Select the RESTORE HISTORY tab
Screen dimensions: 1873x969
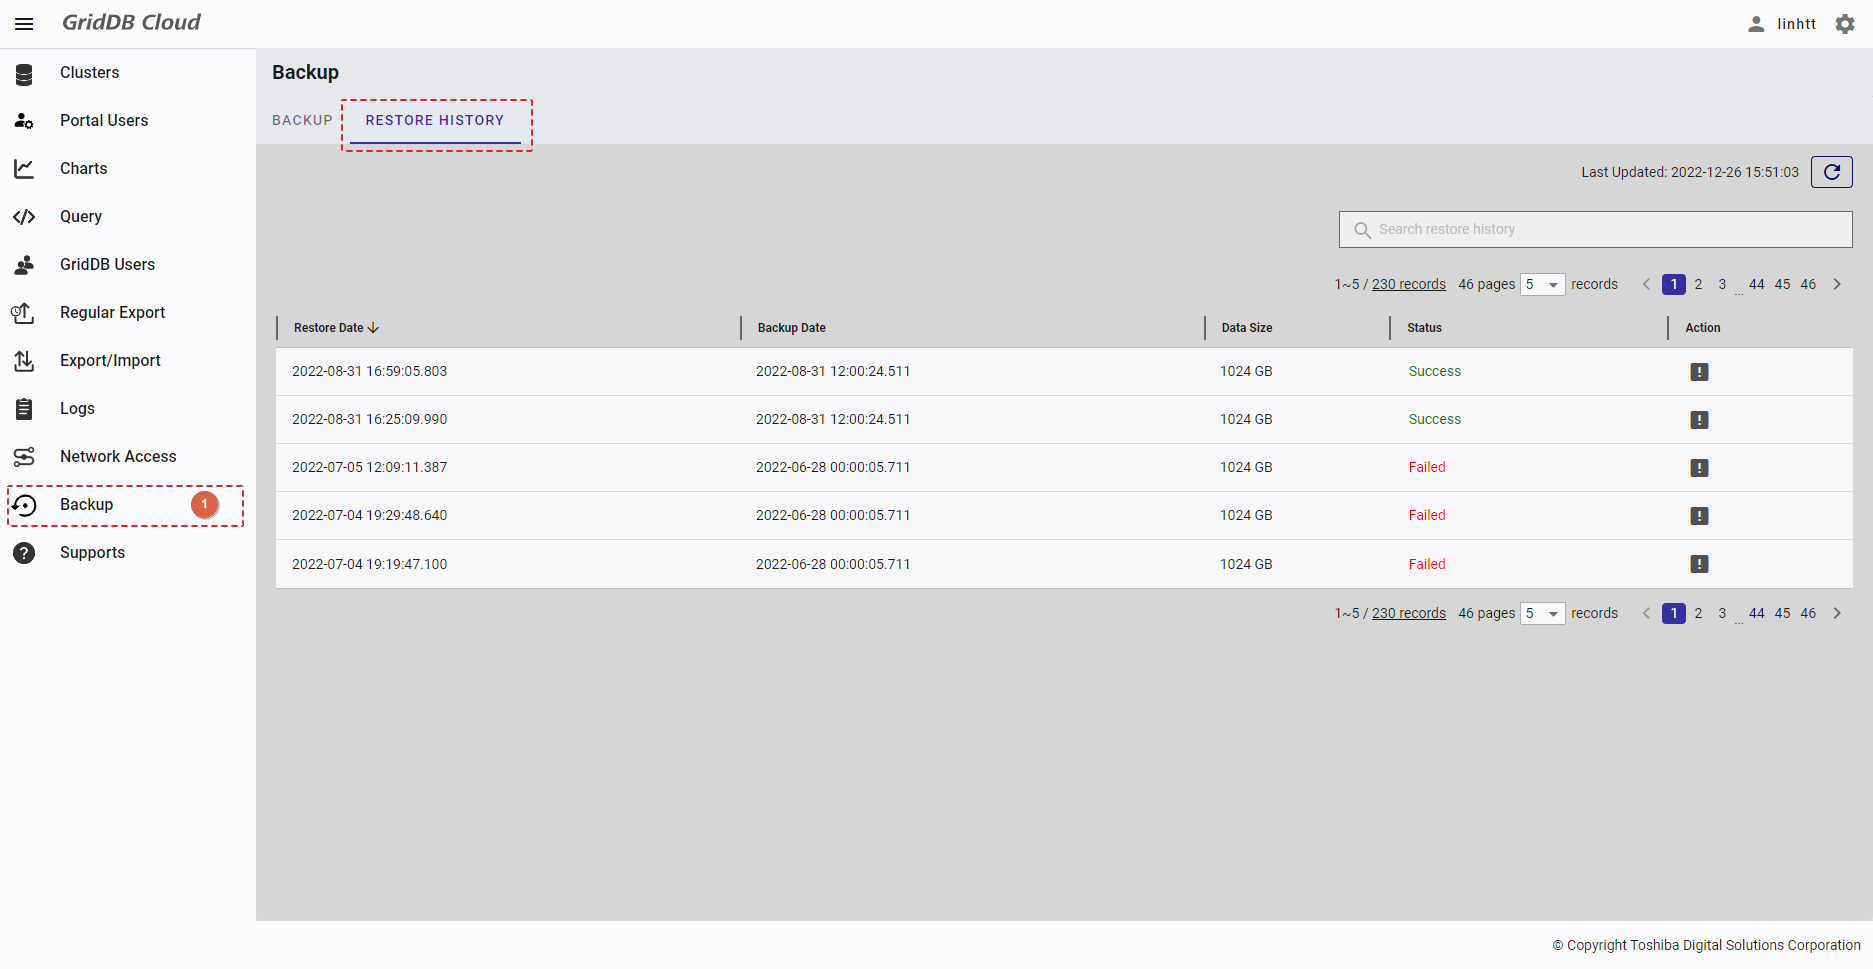click(435, 120)
